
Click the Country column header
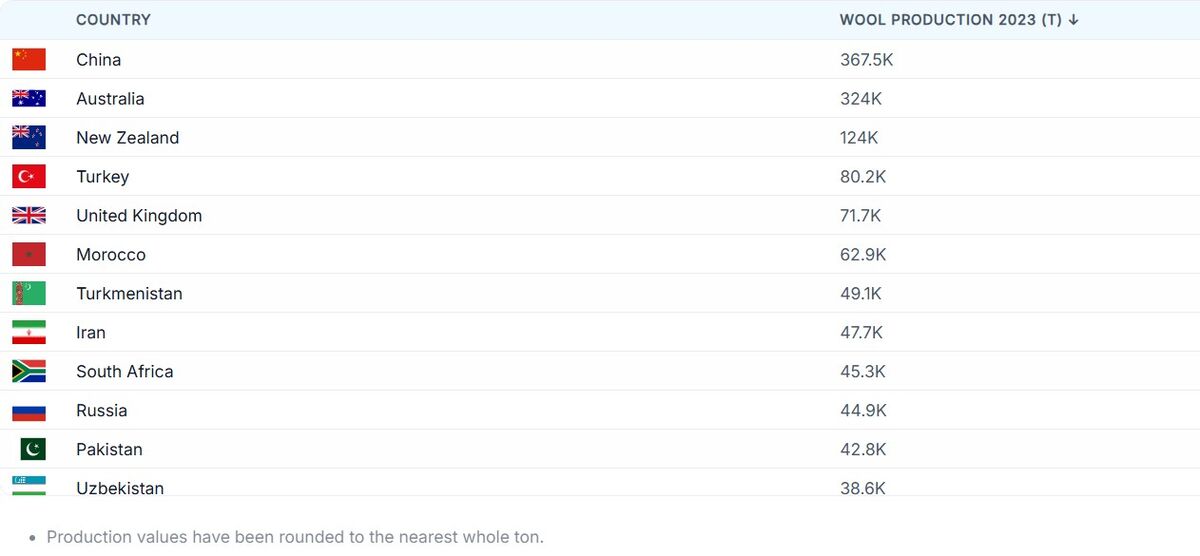pyautogui.click(x=113, y=20)
